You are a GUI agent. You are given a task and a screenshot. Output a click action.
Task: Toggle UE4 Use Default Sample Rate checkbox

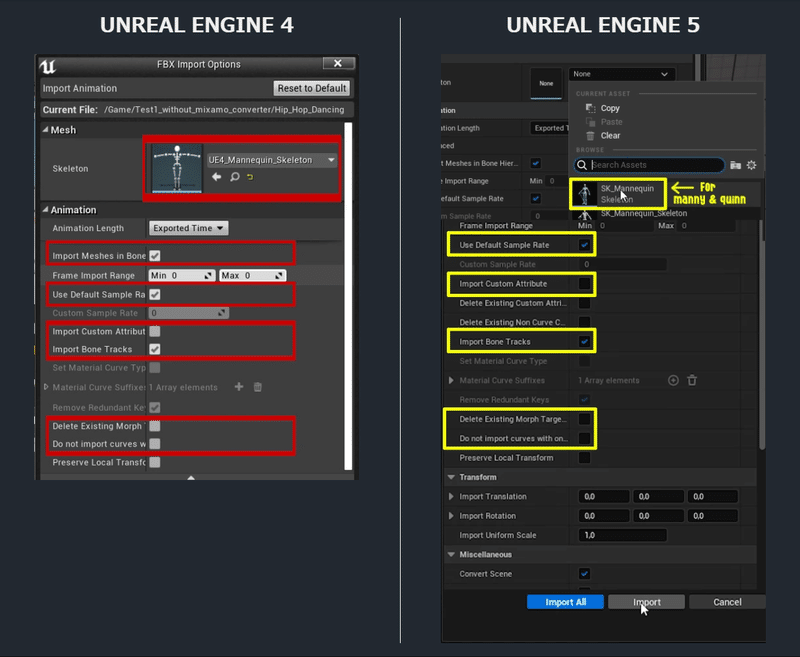155,294
